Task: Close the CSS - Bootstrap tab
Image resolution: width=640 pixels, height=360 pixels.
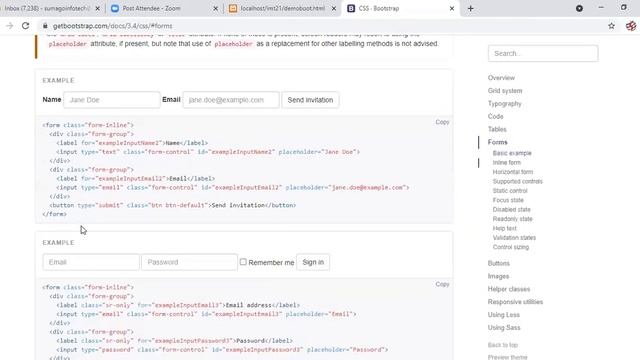Action: click(452, 8)
